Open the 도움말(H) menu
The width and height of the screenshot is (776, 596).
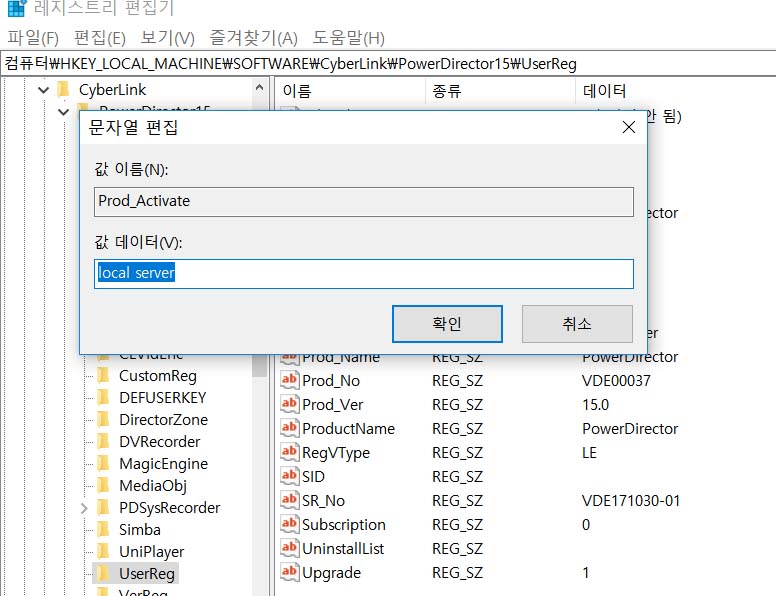(x=348, y=38)
